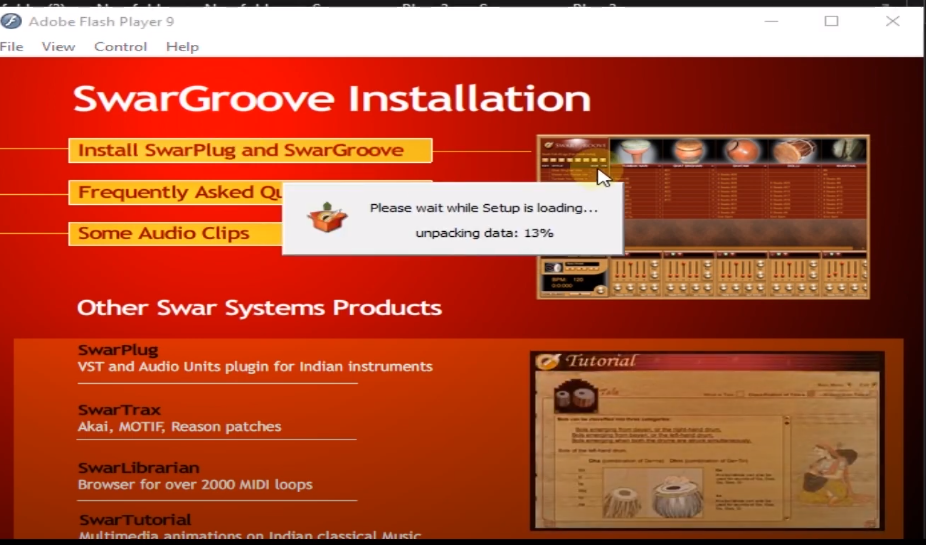Click 'unpacking data: 13%' progress text
Screen dimensions: 926x545
(484, 233)
